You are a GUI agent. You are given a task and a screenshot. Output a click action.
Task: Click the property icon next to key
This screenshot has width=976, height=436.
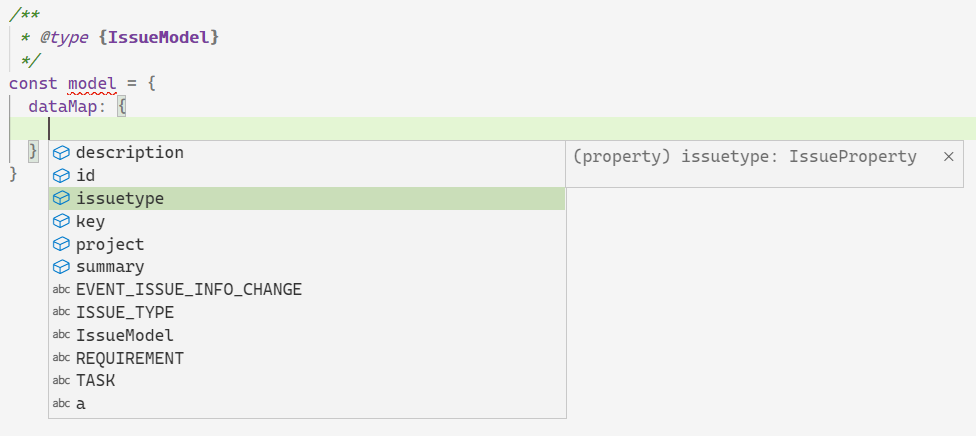point(62,222)
